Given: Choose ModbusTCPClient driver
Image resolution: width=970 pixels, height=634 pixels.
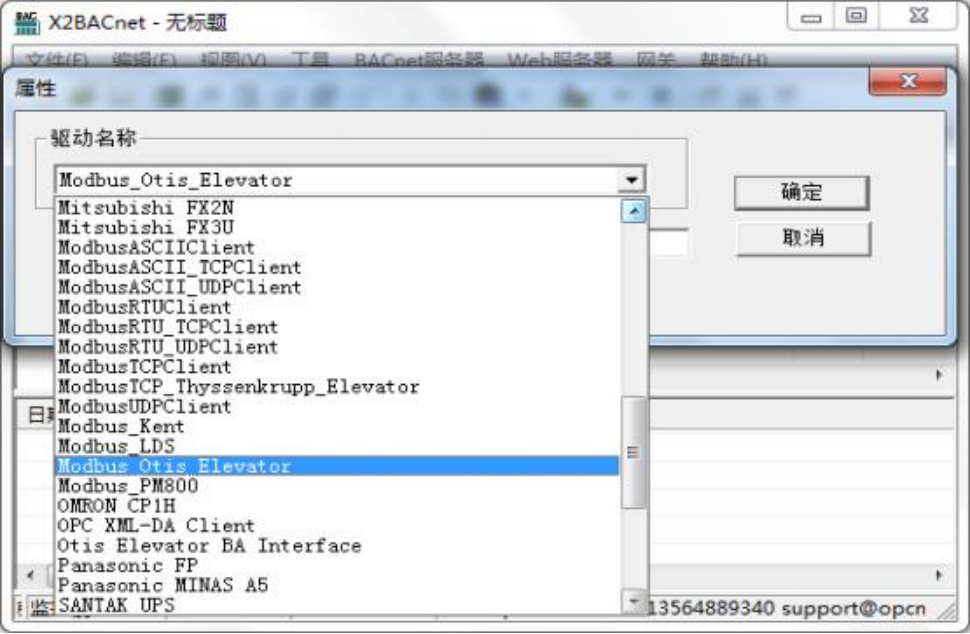Looking at the screenshot, I should [337, 366].
